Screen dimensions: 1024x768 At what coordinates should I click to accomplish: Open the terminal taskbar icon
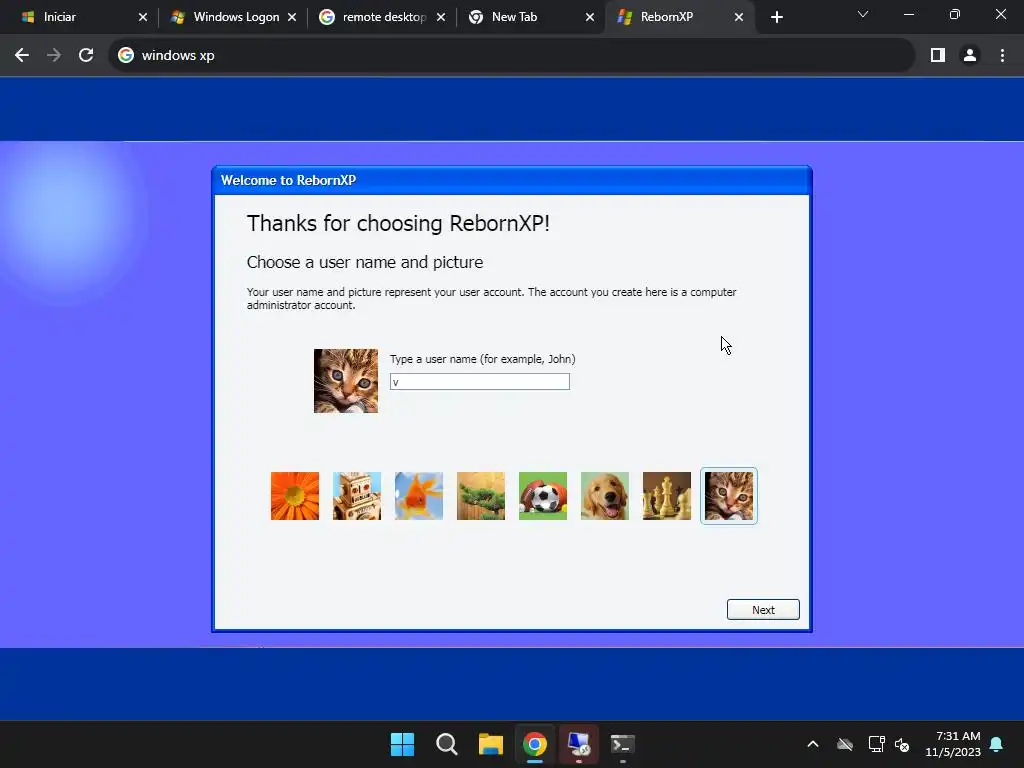[x=622, y=744]
